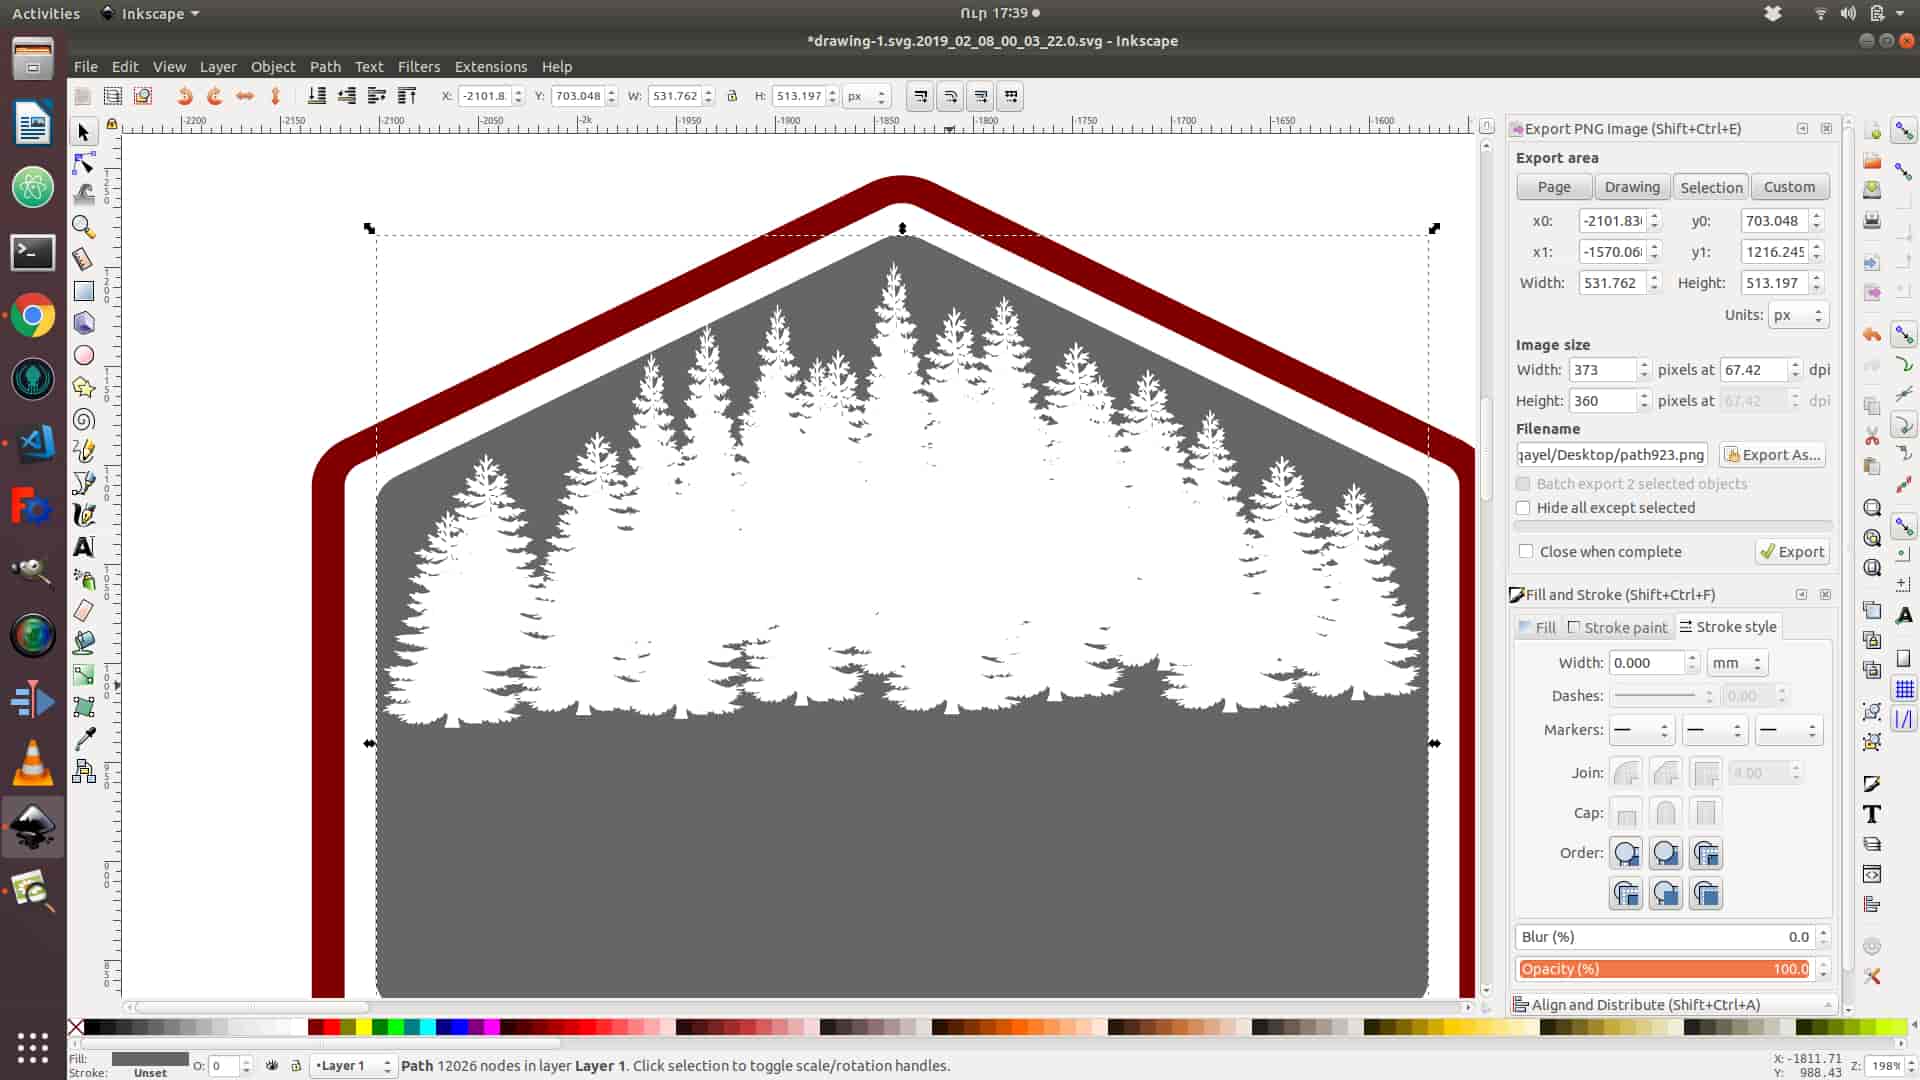This screenshot has height=1080, width=1920.
Task: Open stroke width mm unit dropdown
Action: [x=1737, y=663]
